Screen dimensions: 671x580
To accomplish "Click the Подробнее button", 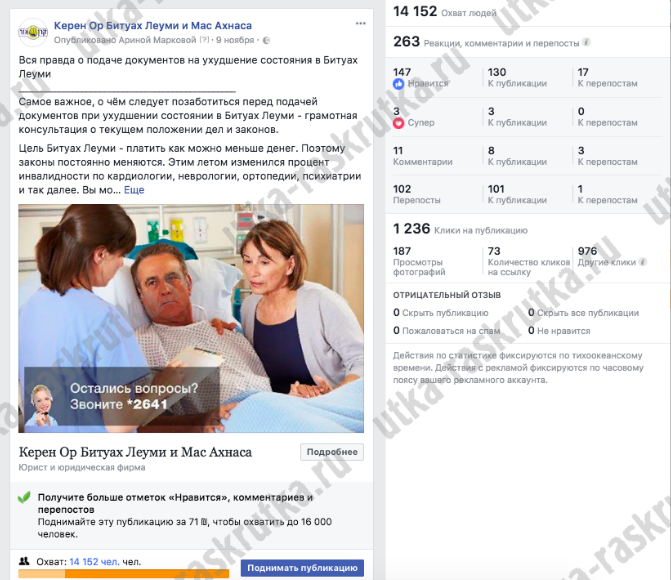I will pyautogui.click(x=332, y=452).
